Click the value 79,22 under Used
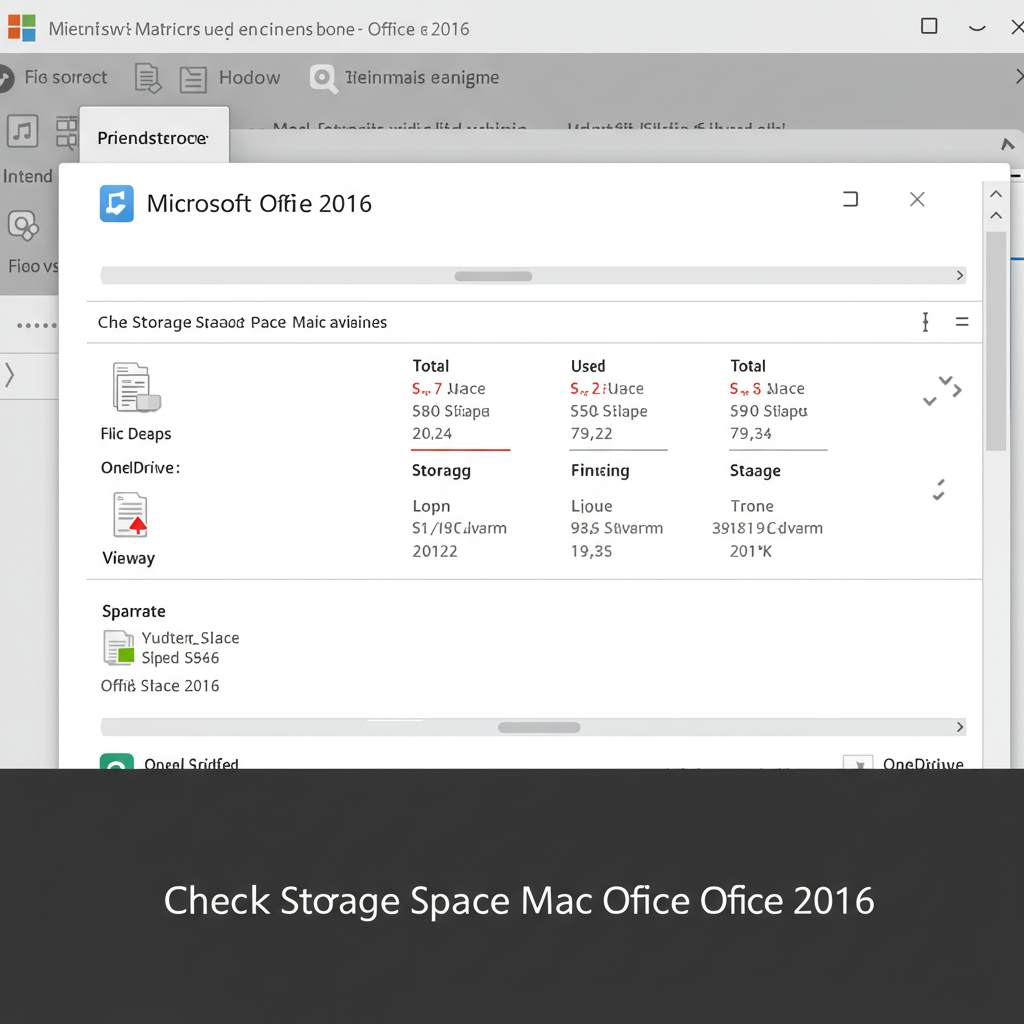Viewport: 1024px width, 1024px height. 591,434
